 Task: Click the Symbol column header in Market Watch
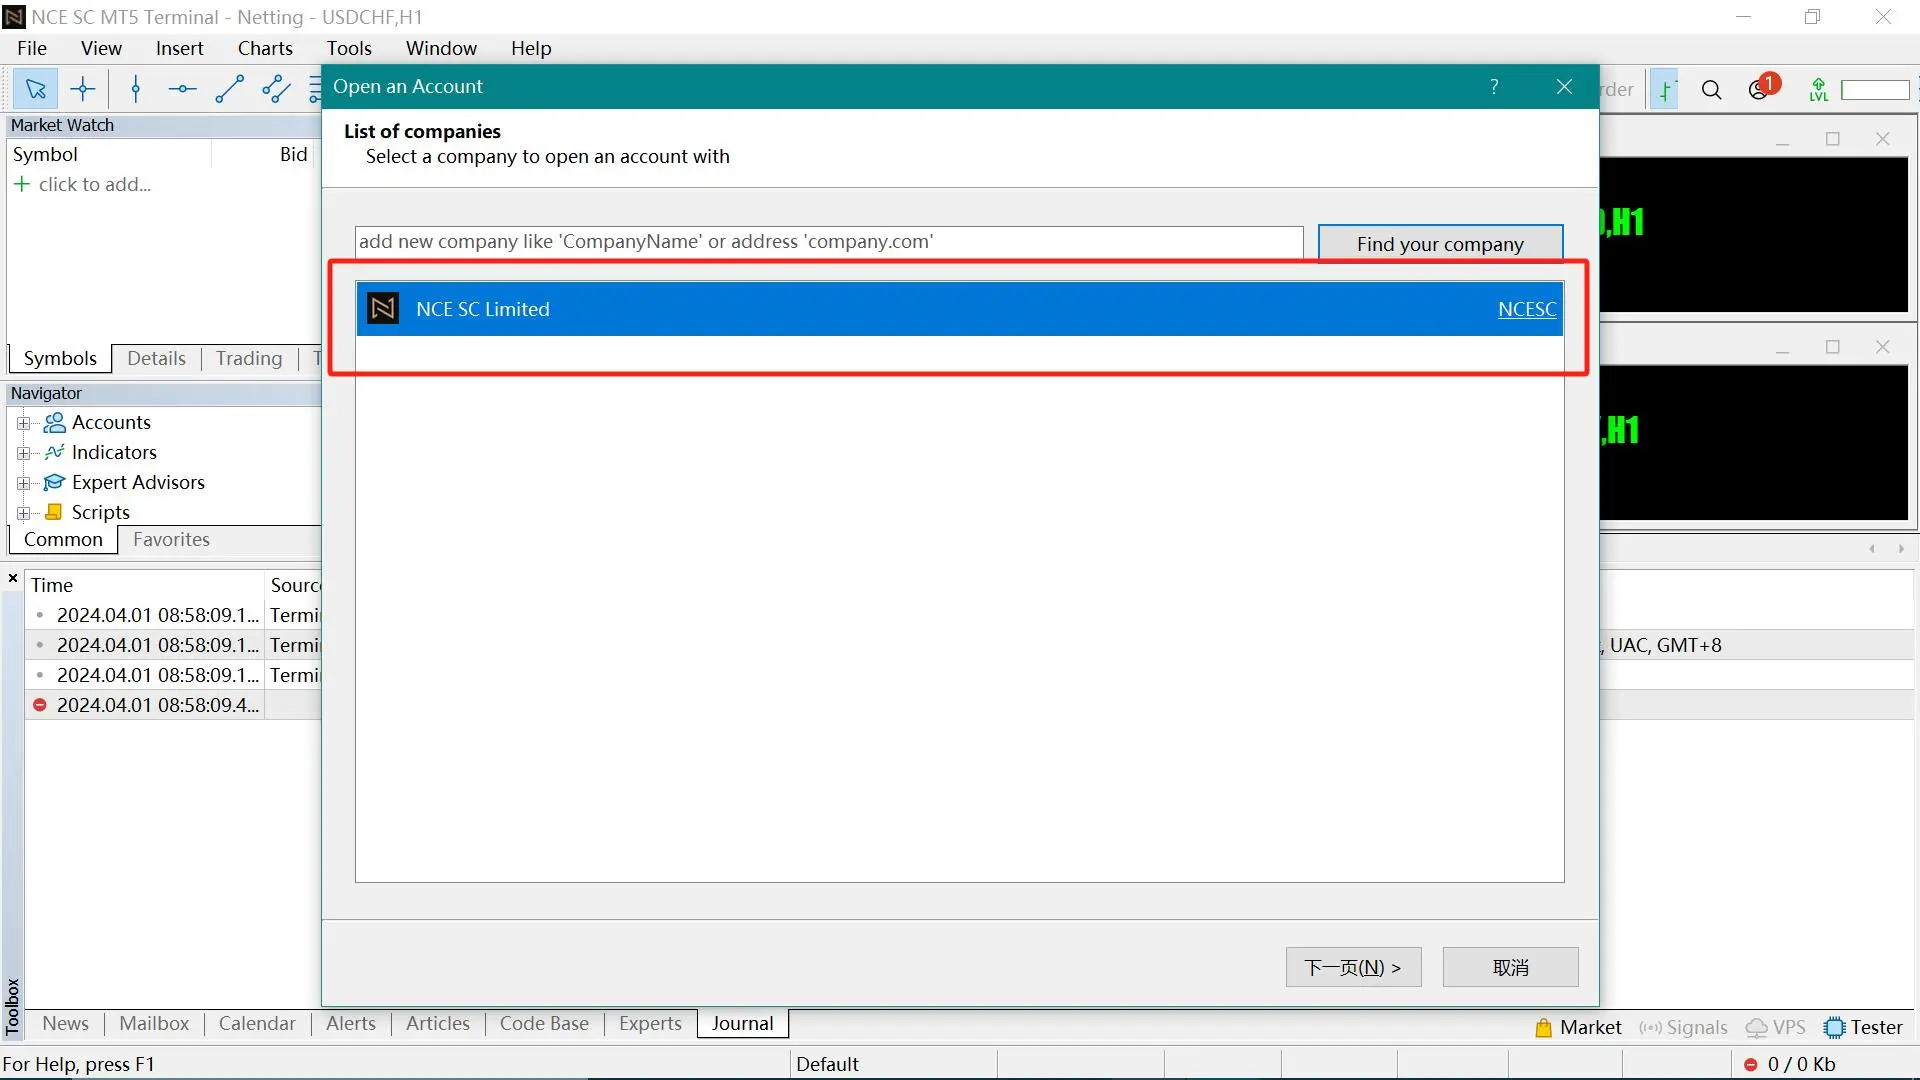click(110, 154)
